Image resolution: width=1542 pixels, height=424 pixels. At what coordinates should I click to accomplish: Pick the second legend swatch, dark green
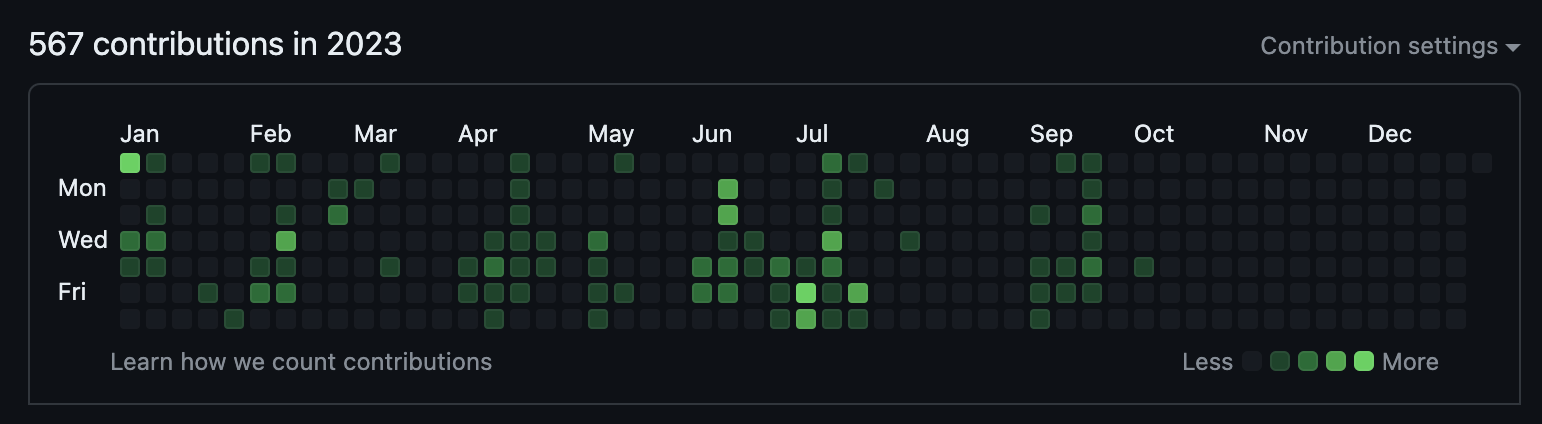click(1280, 362)
